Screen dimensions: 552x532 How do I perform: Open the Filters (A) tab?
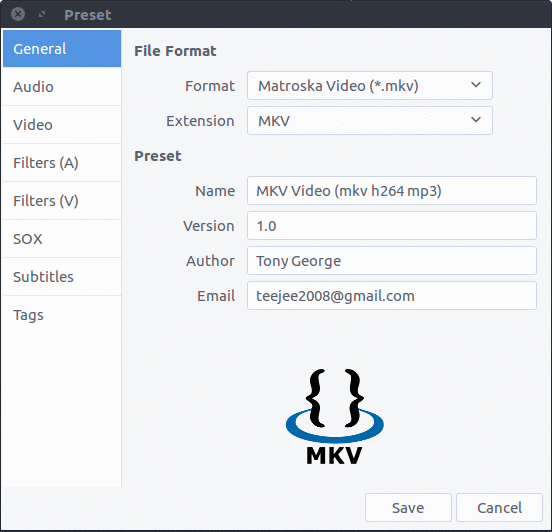pos(62,163)
